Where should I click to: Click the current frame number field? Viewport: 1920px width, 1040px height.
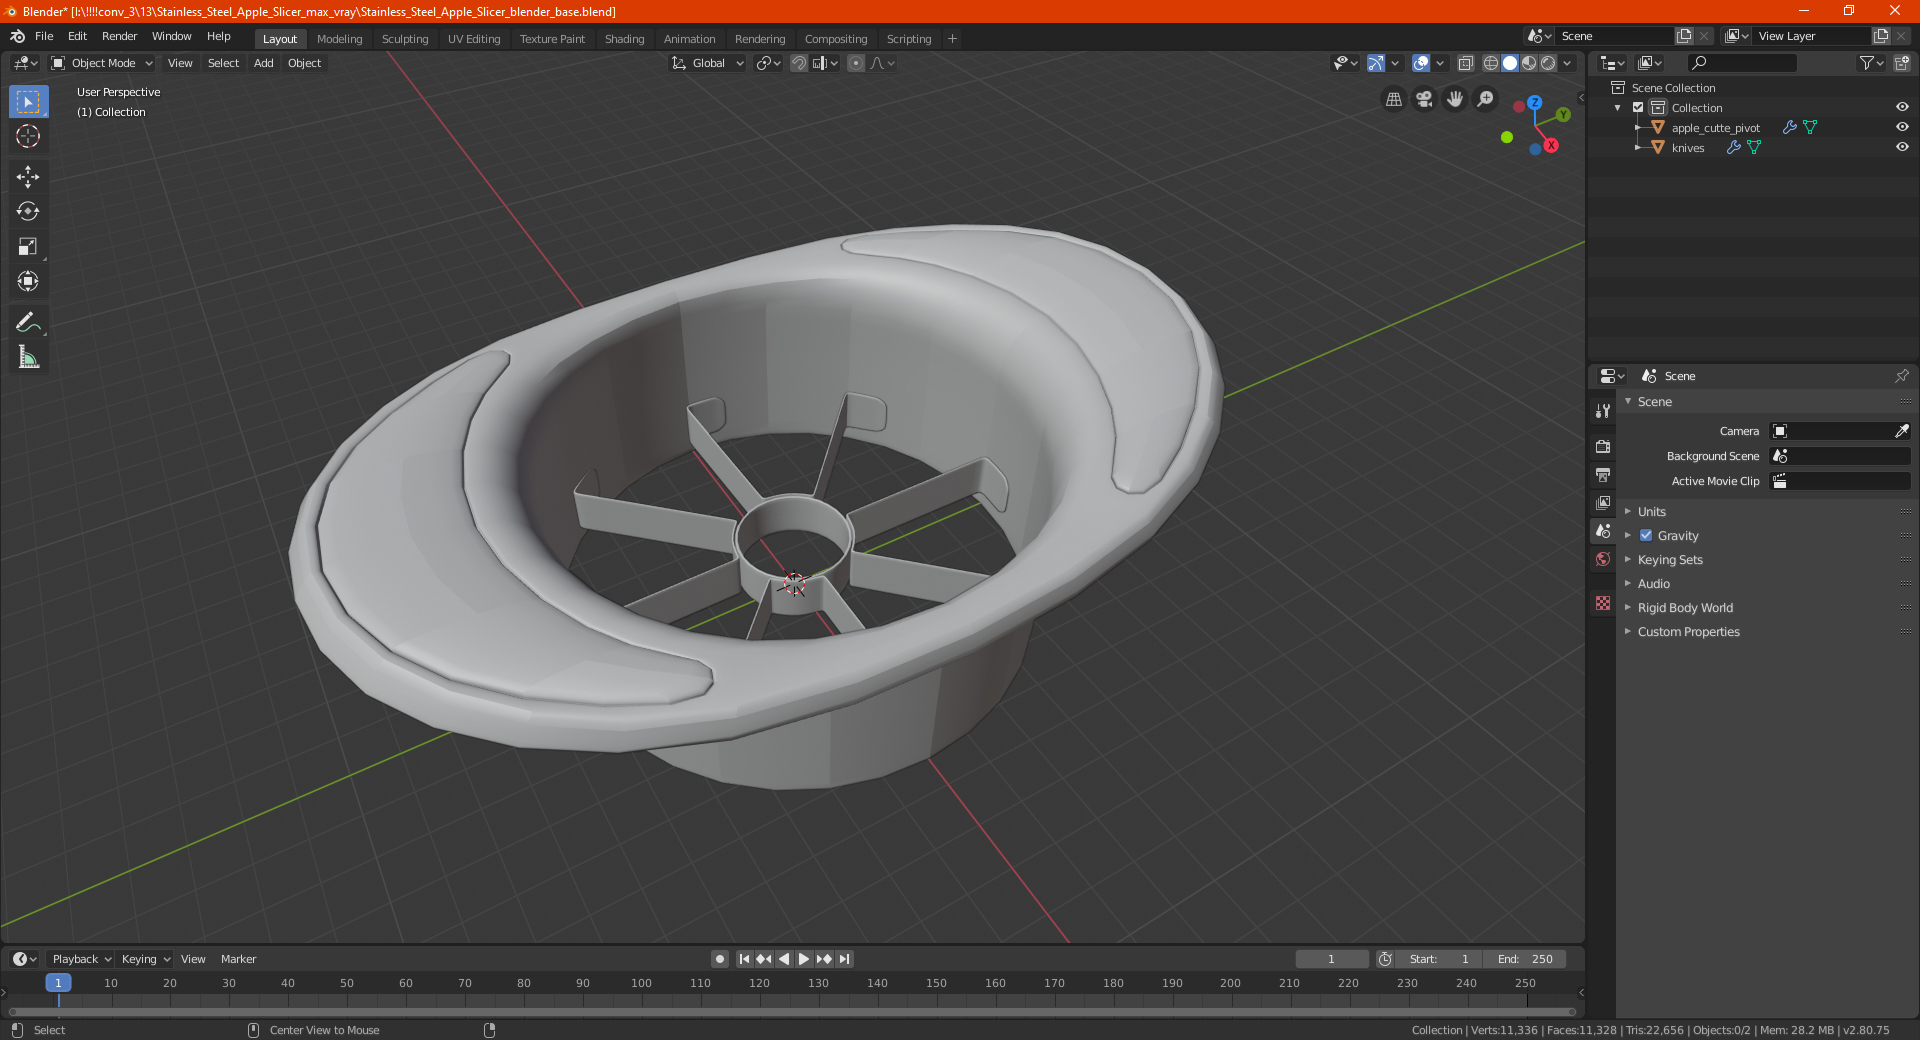[1331, 959]
